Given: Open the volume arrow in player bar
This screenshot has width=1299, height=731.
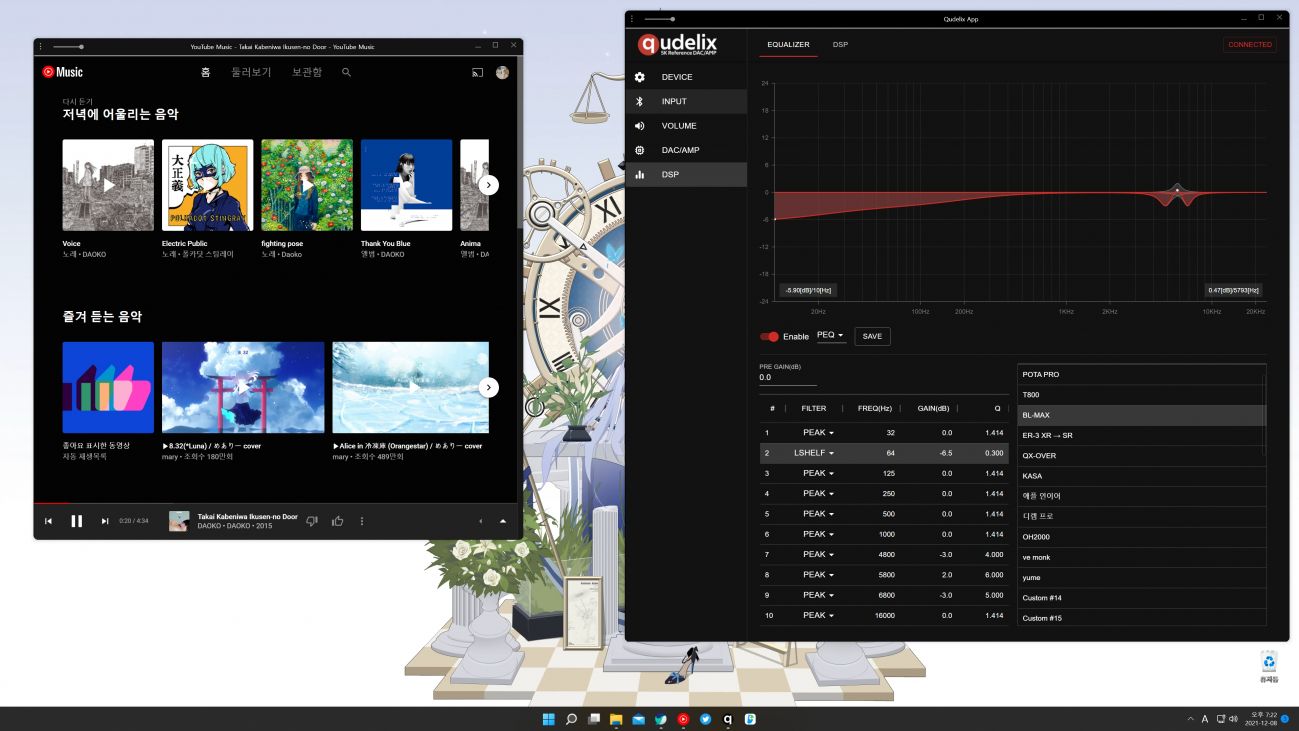Looking at the screenshot, I should [480, 521].
